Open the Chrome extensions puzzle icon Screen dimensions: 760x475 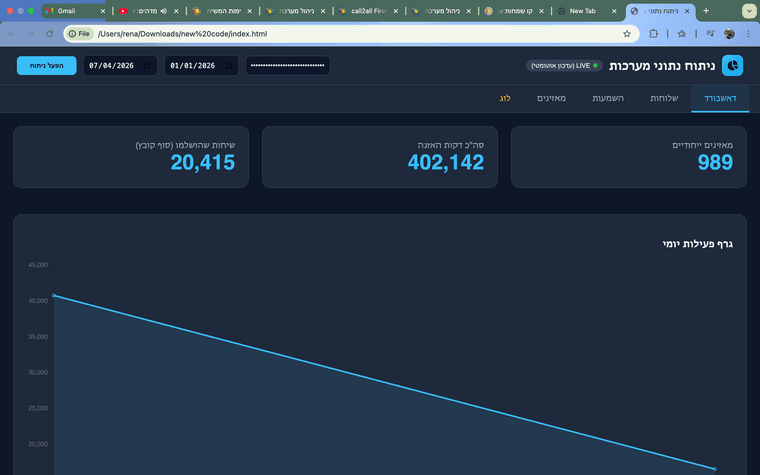(x=654, y=33)
